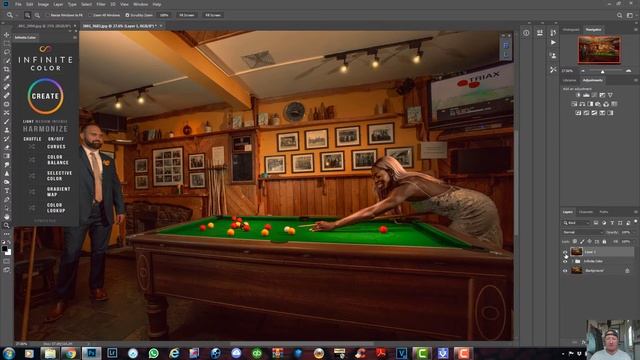
Task: Open the search icon at top right
Action: [x=620, y=15]
